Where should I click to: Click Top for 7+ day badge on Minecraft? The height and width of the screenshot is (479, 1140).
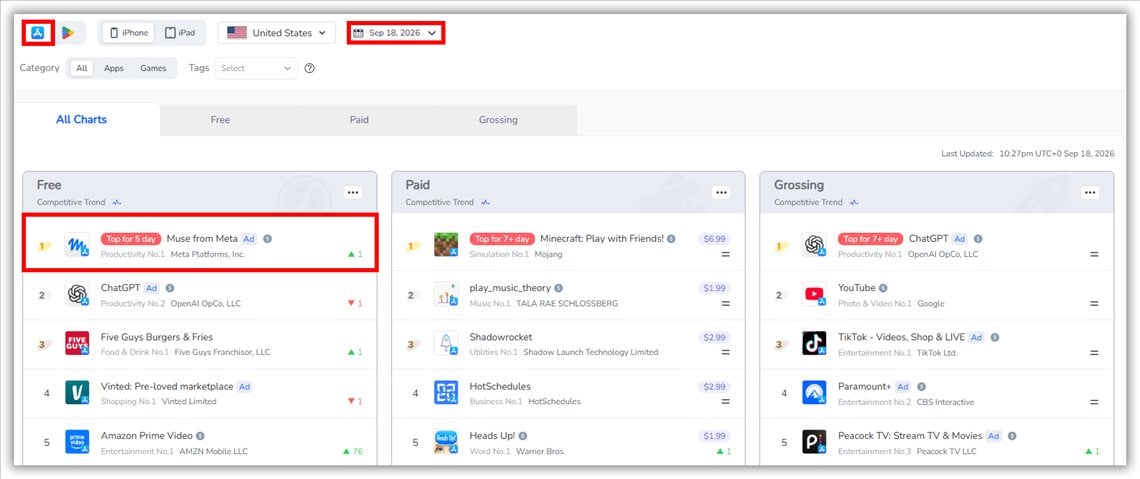tap(502, 238)
